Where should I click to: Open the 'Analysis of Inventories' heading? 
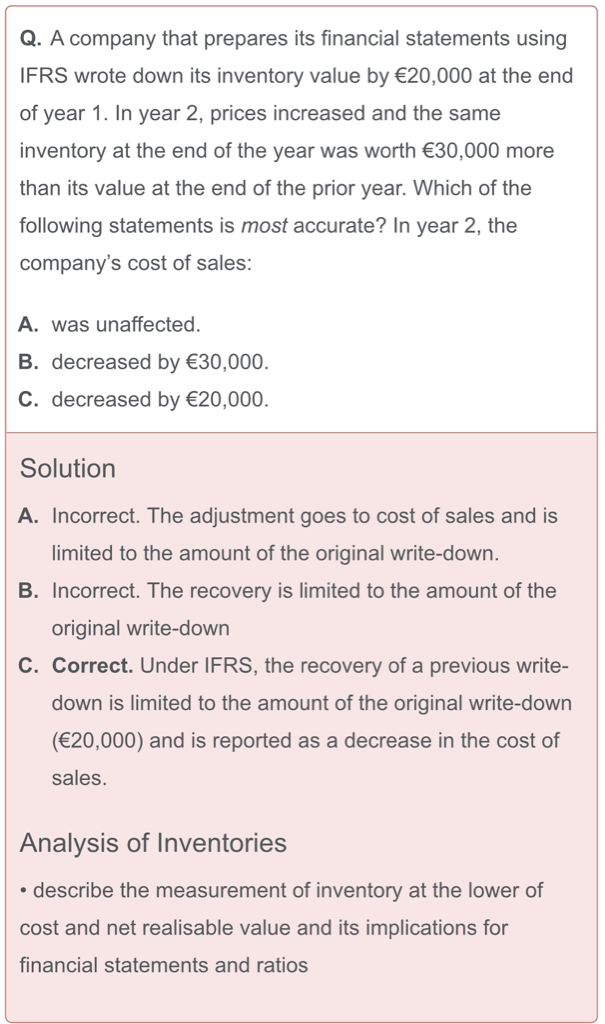[153, 843]
